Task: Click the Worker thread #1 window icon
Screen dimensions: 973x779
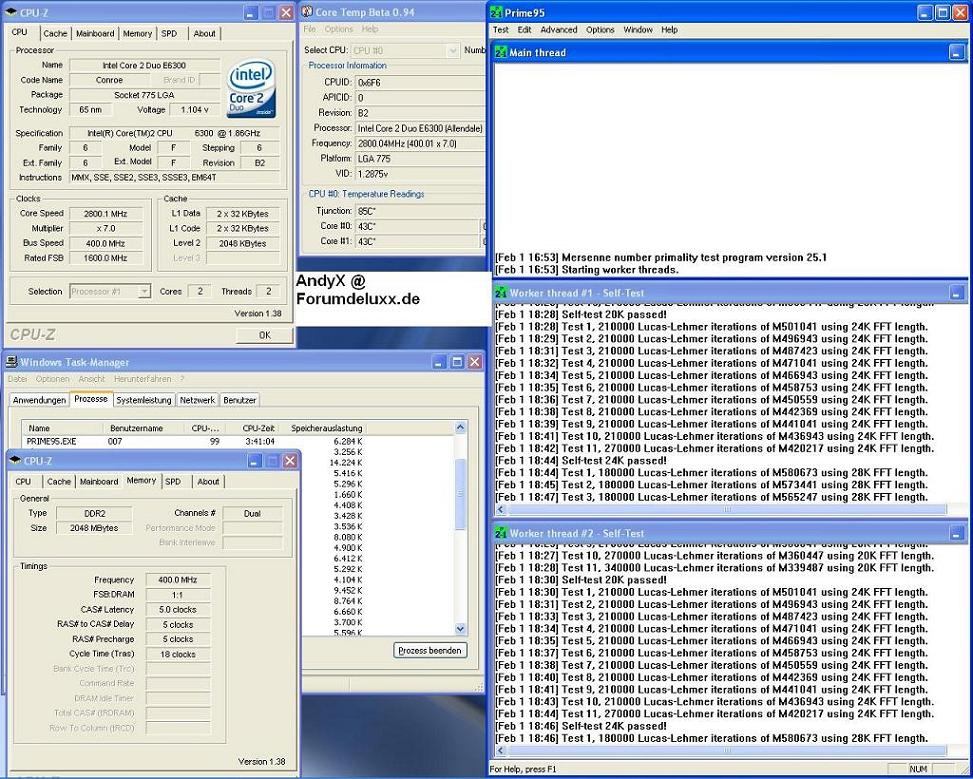Action: point(500,293)
